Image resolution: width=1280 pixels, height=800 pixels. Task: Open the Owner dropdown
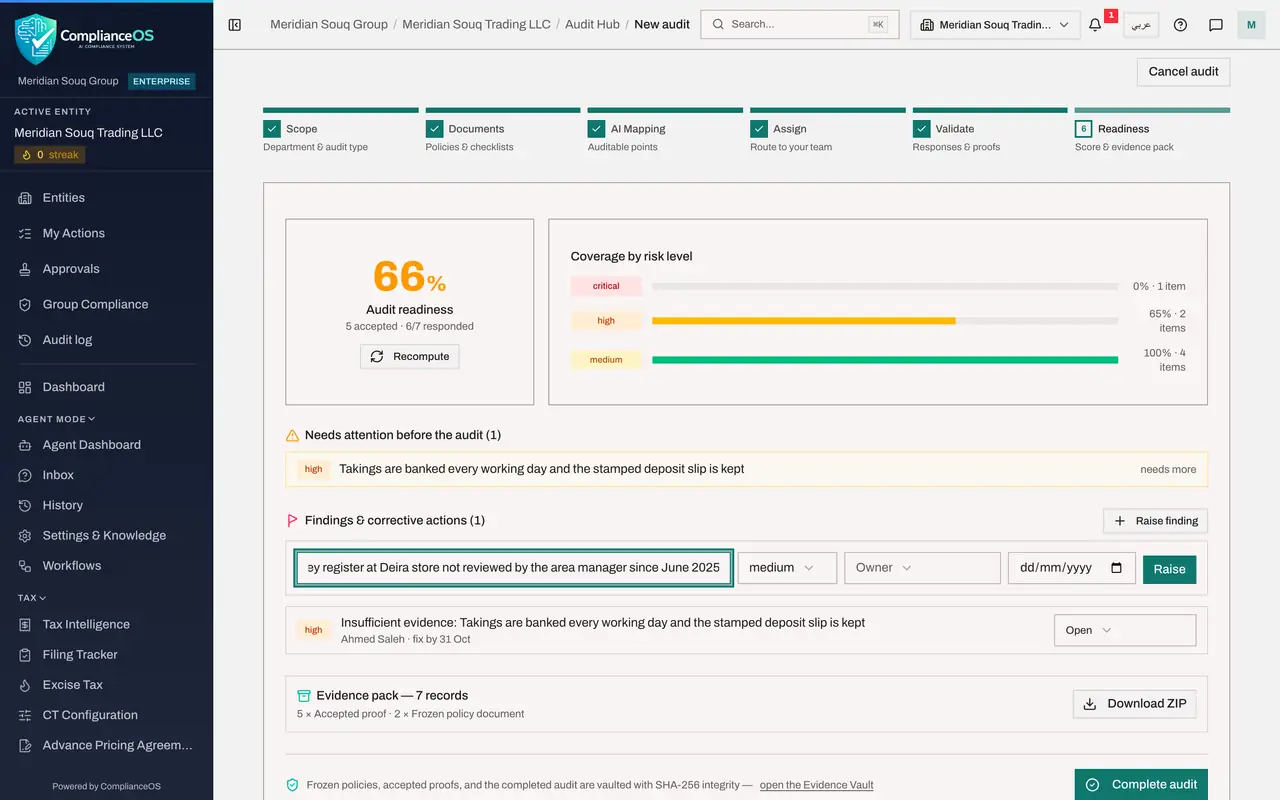(922, 568)
